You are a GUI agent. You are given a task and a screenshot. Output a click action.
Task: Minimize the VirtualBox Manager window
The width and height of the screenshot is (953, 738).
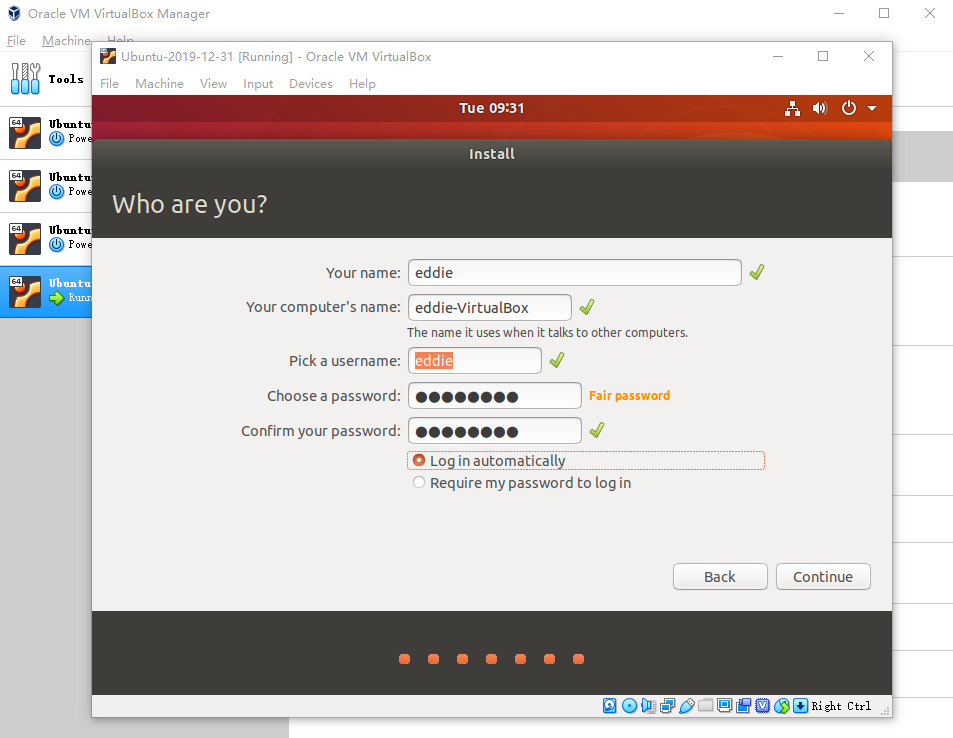coord(839,13)
